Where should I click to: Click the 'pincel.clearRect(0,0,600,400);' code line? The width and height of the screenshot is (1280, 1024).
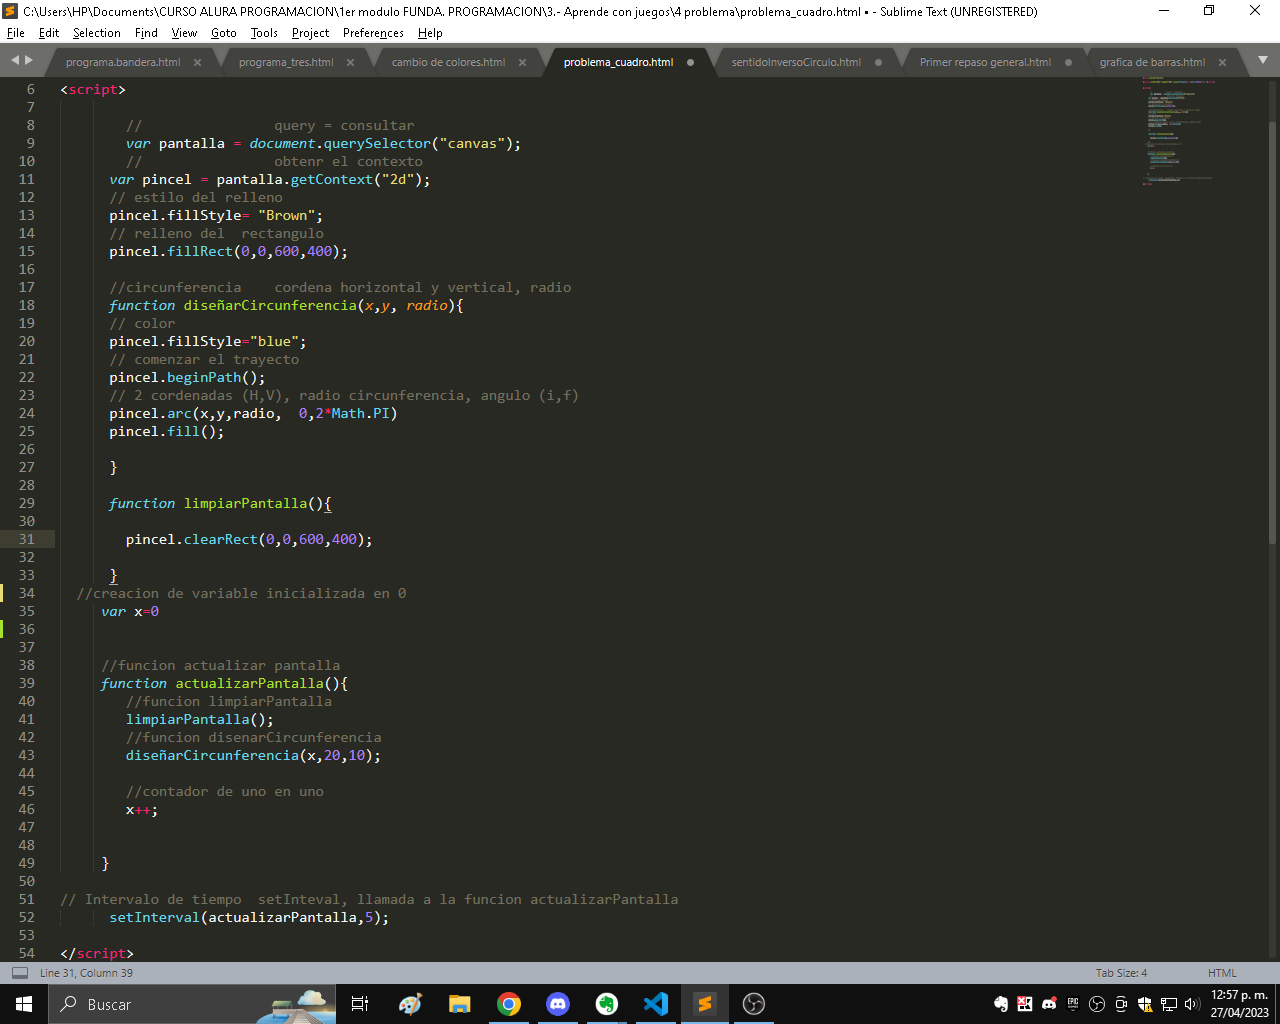click(x=249, y=539)
